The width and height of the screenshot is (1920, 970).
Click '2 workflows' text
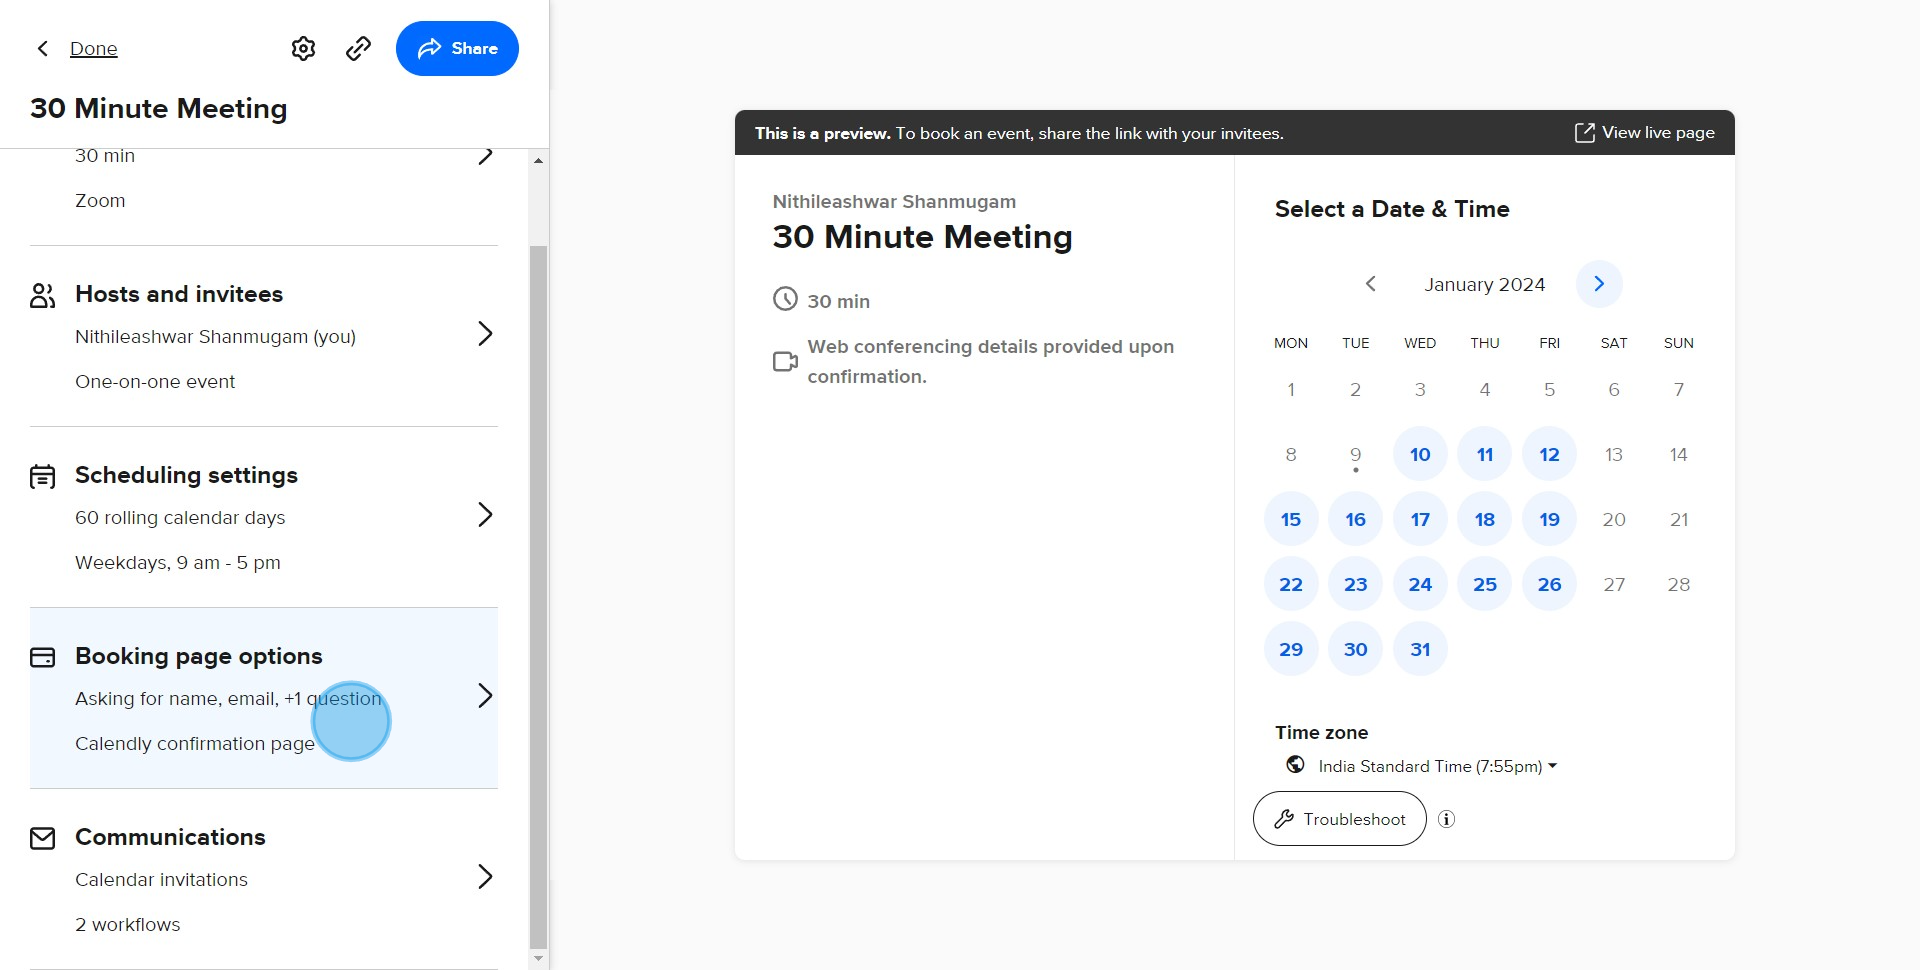[x=128, y=925]
